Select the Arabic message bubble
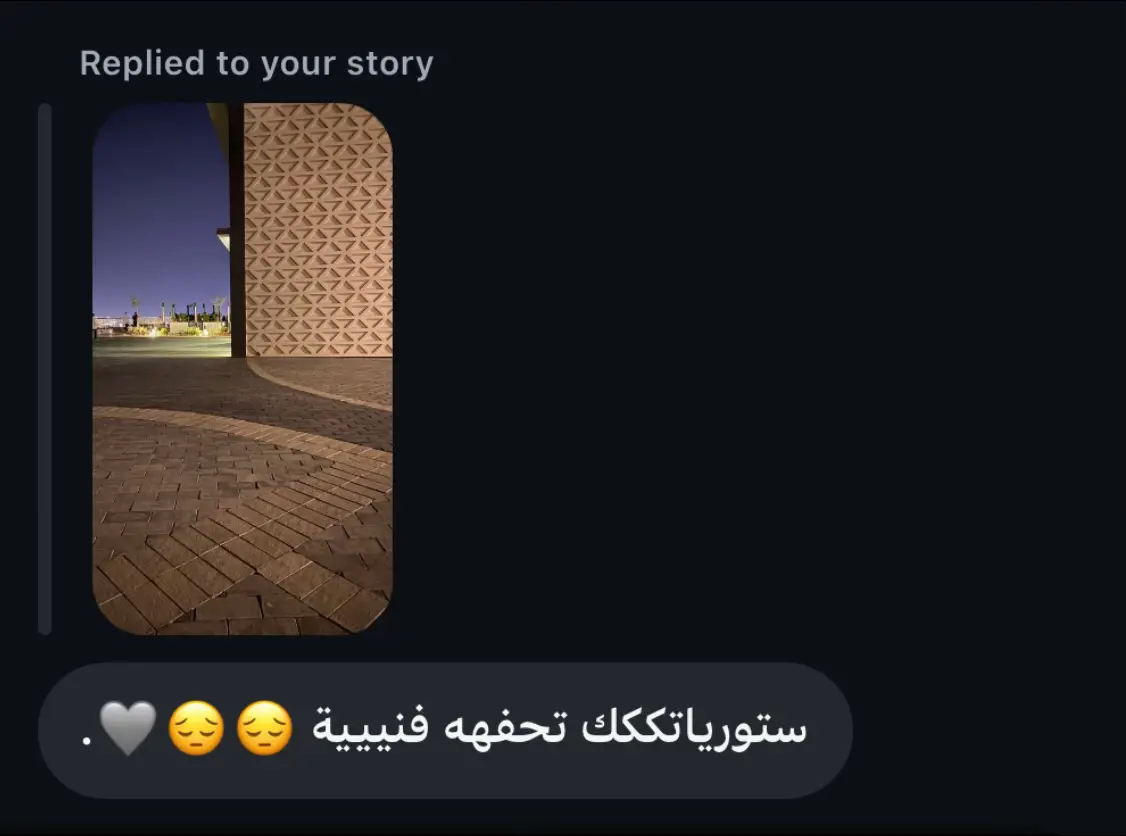The width and height of the screenshot is (1126, 836). tap(445, 730)
